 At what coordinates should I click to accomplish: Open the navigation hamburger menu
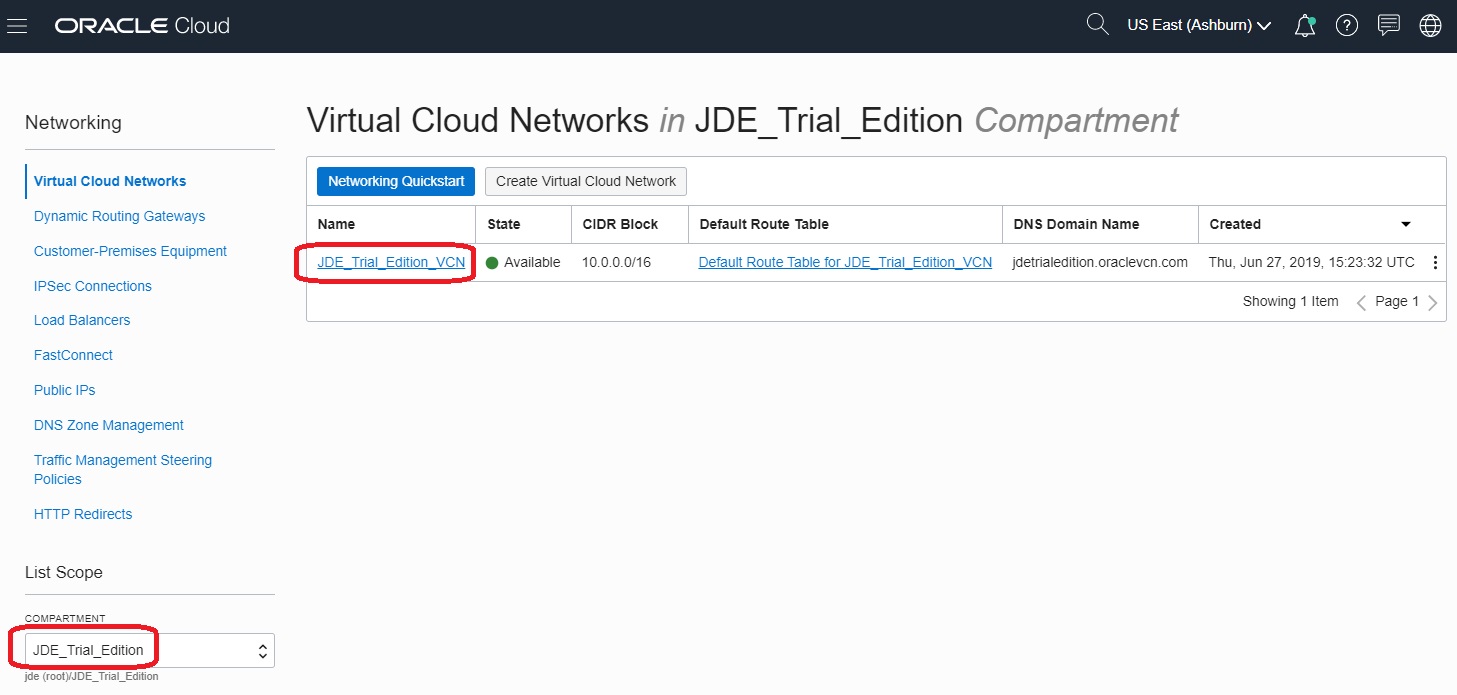point(17,25)
